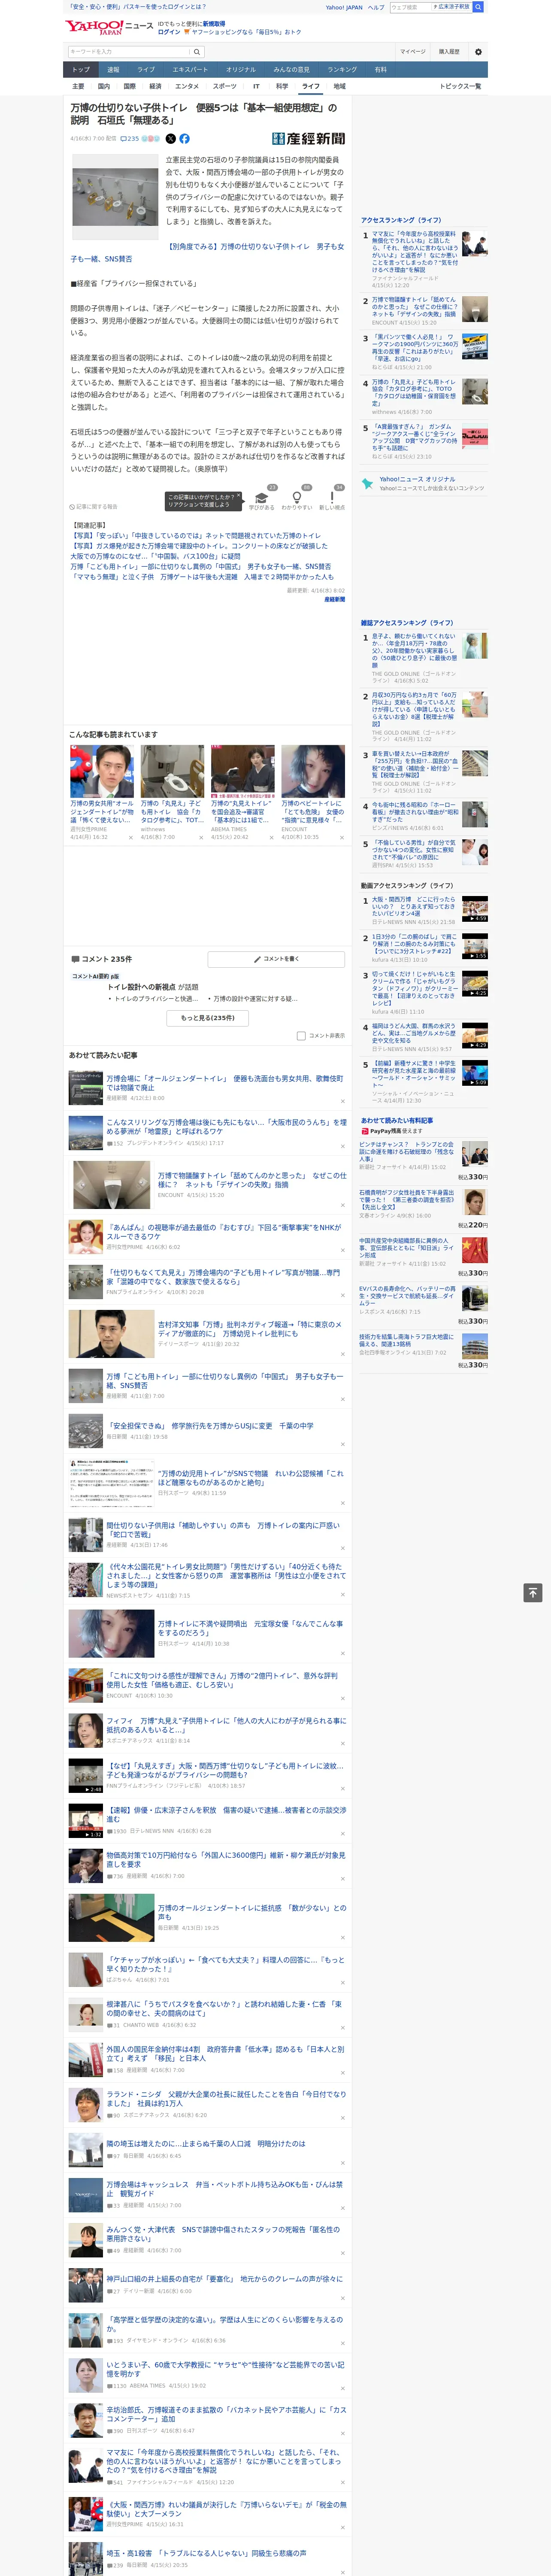Open トピックス一覧 link

460,86
